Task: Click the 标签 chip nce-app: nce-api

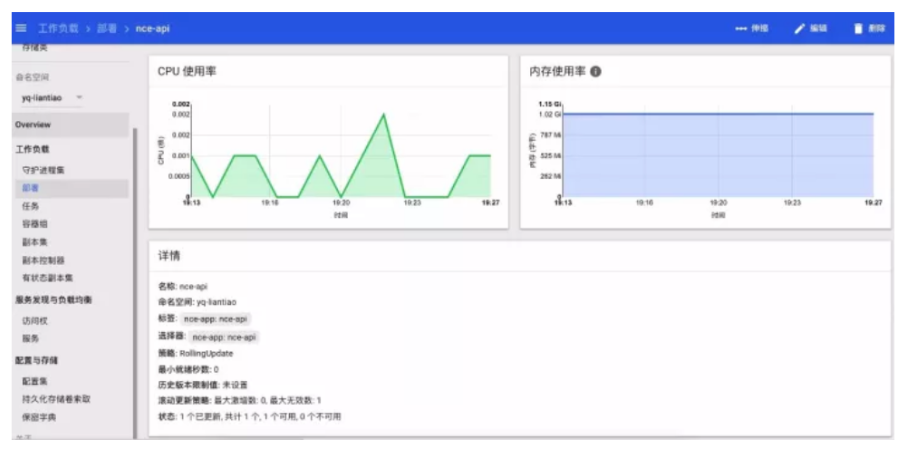Action: (215, 319)
